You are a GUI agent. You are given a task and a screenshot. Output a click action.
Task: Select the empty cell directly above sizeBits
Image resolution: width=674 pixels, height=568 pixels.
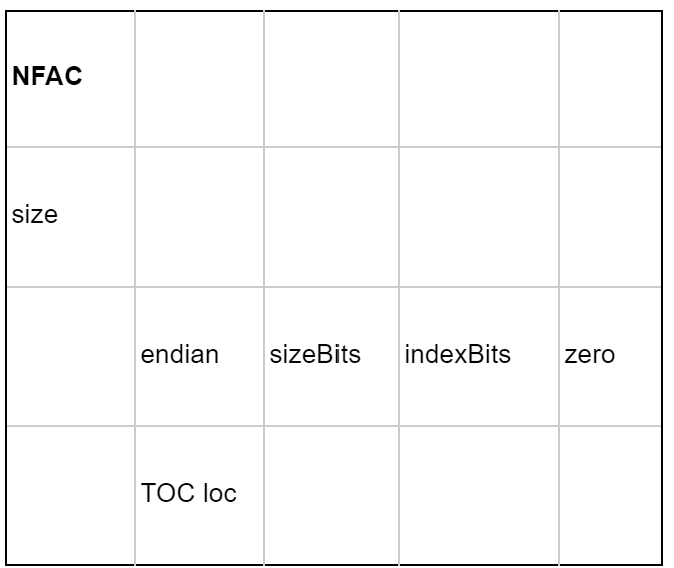(x=331, y=216)
